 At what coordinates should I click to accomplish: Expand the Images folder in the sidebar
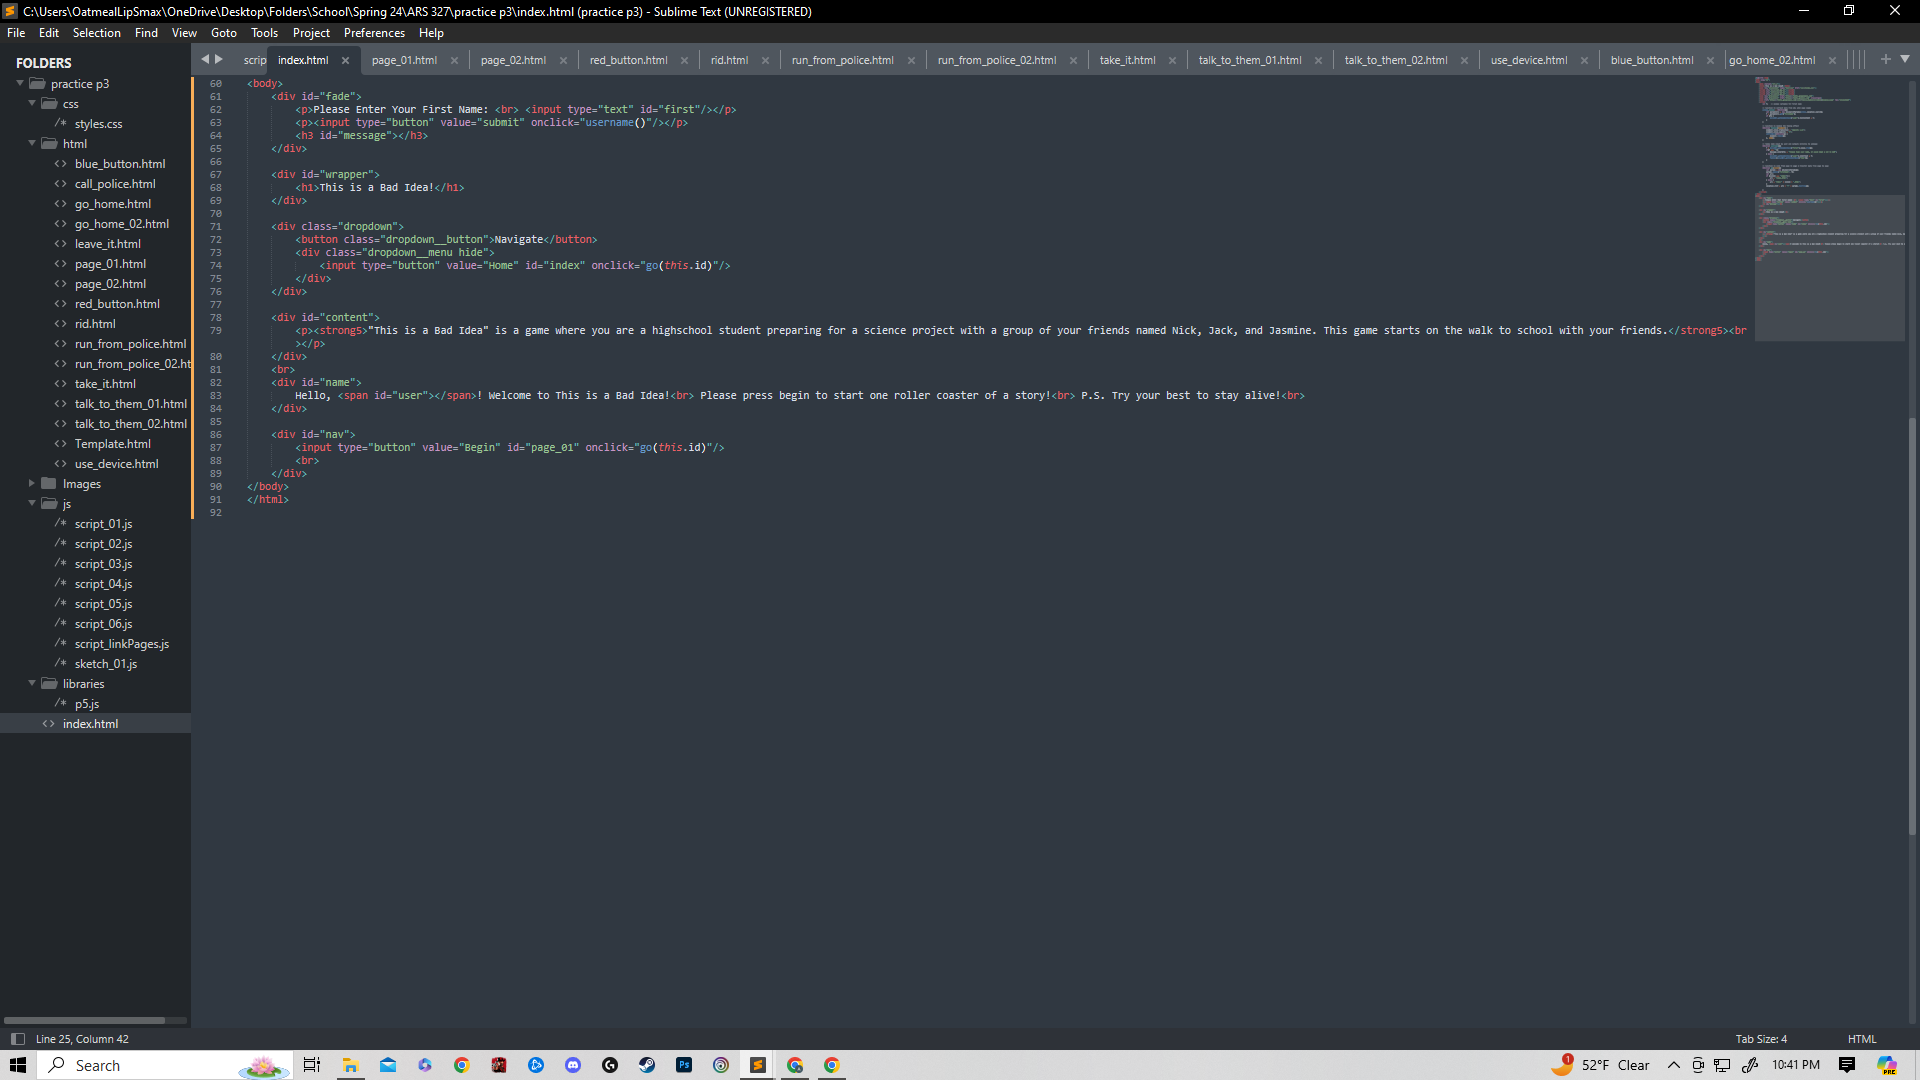click(31, 483)
